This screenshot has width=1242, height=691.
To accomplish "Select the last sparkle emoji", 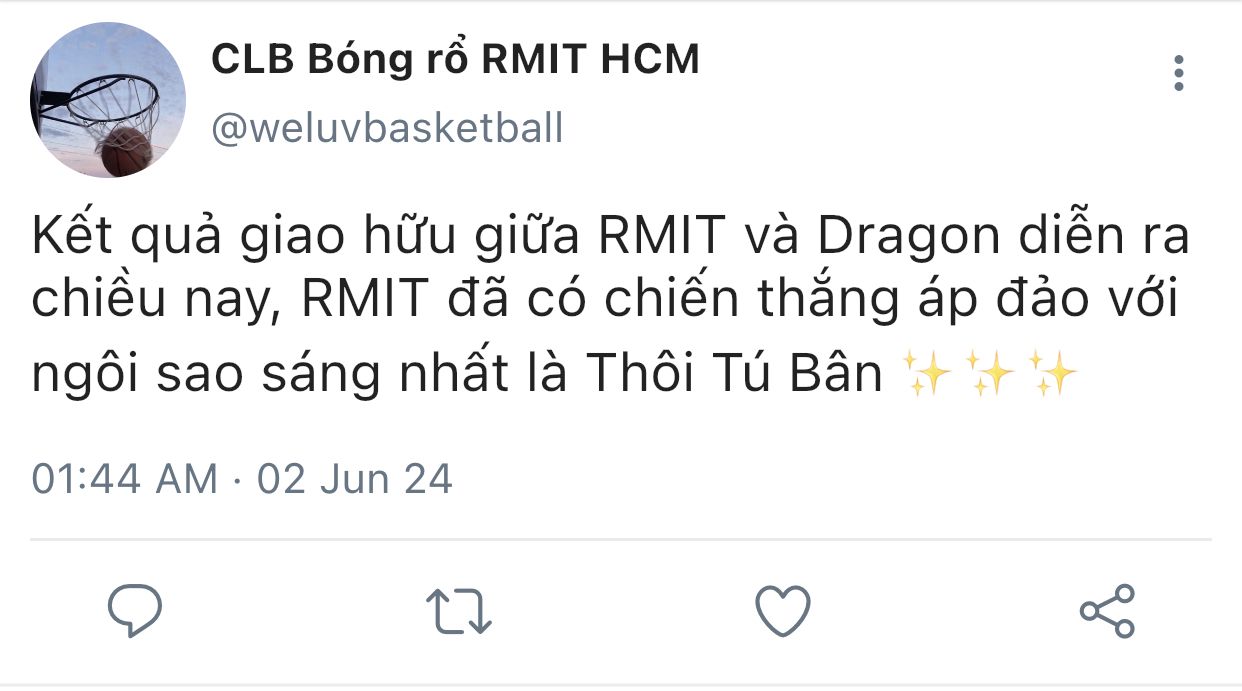I will (1053, 374).
